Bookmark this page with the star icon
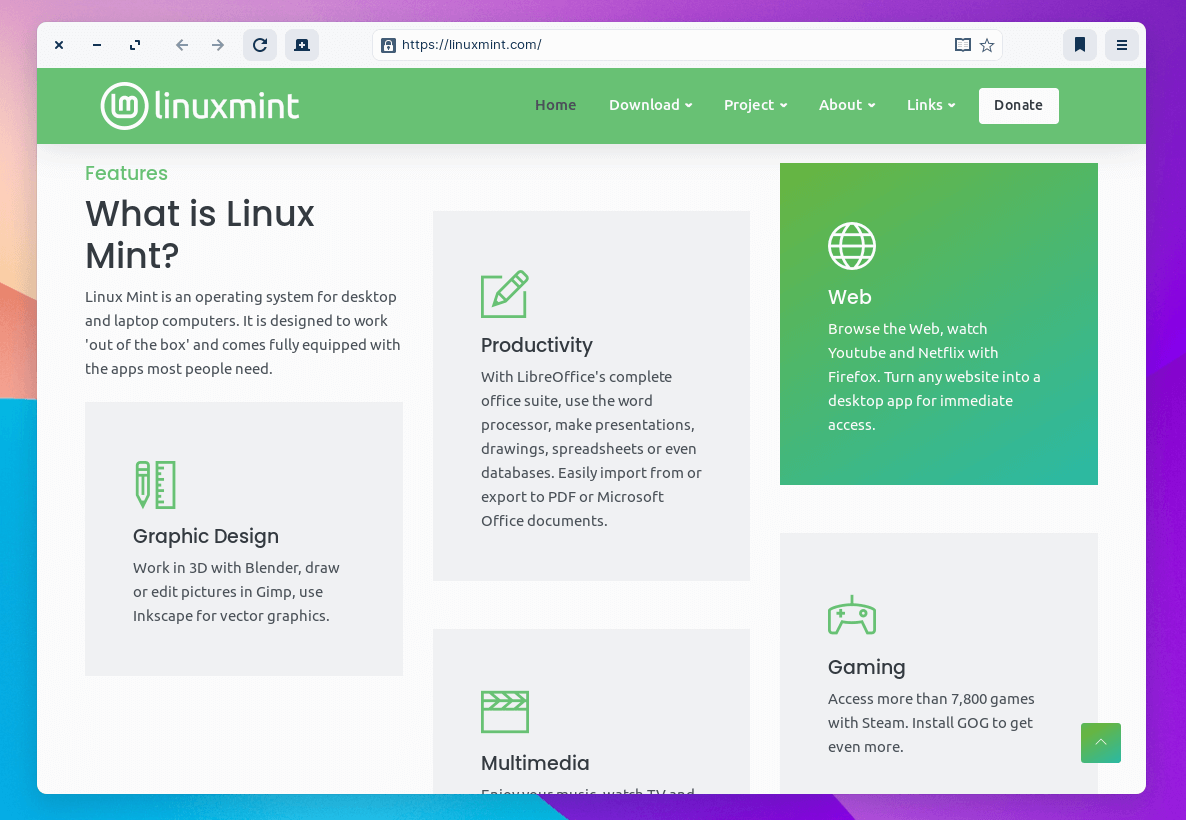This screenshot has width=1186, height=820. click(987, 45)
